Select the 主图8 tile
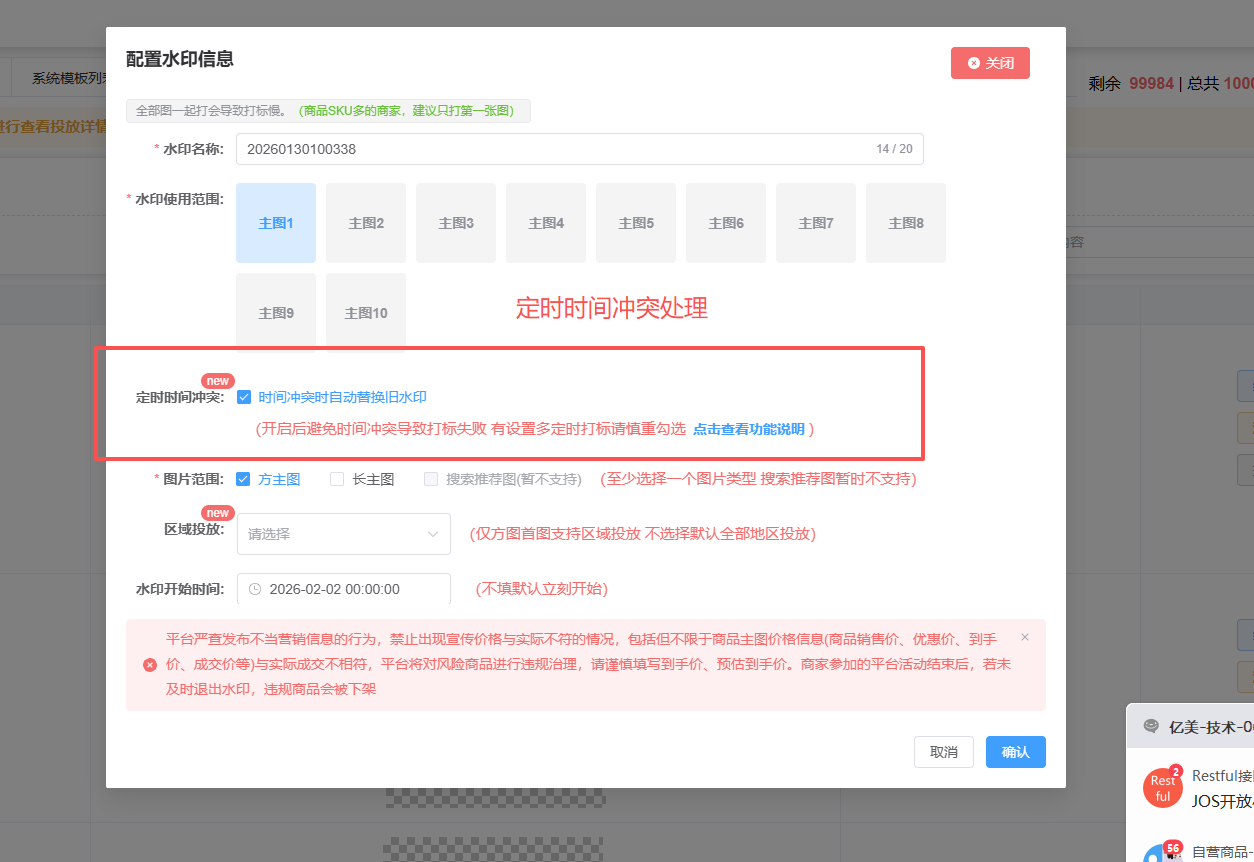This screenshot has width=1254, height=862. (x=906, y=223)
